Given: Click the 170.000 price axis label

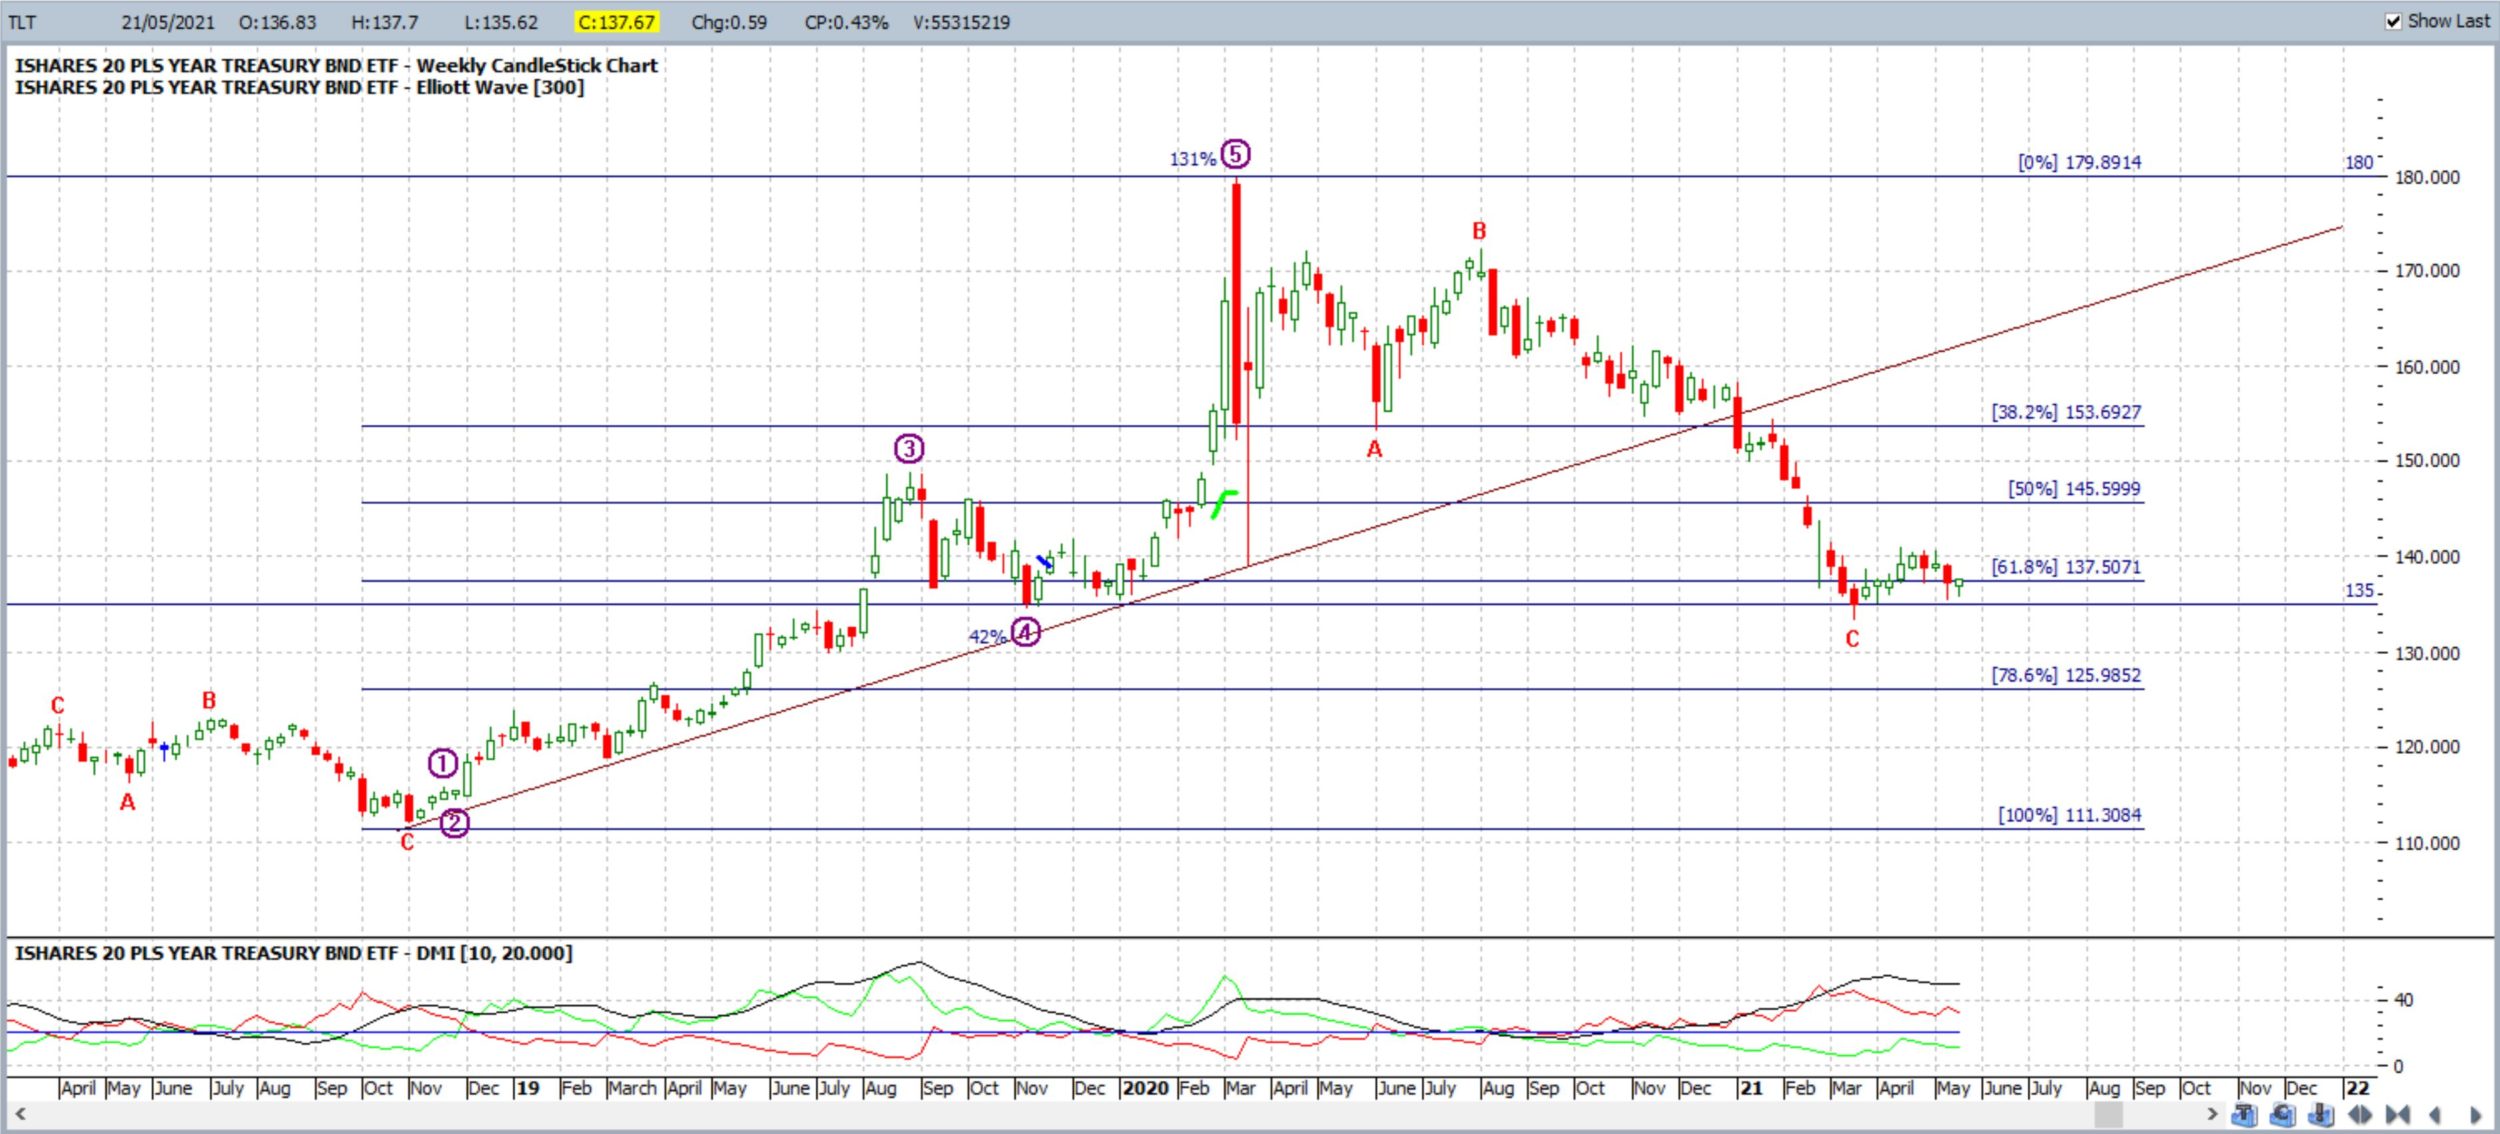Looking at the screenshot, I should click(x=2428, y=271).
